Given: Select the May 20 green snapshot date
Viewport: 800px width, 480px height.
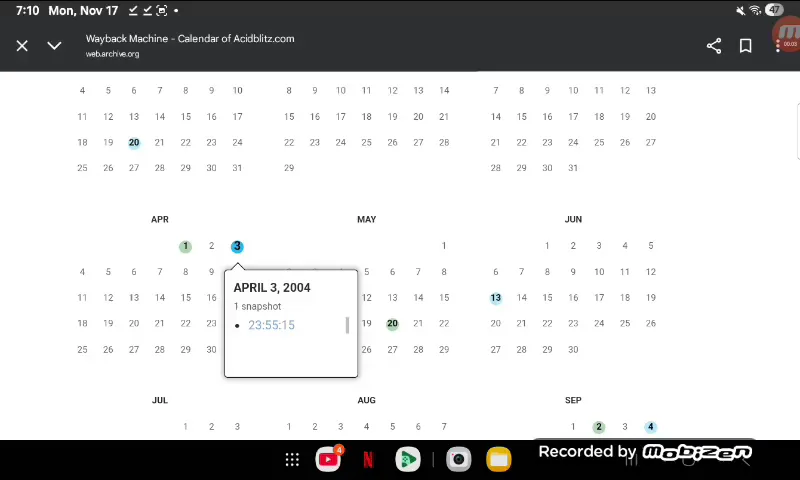Looking at the screenshot, I should (392, 323).
